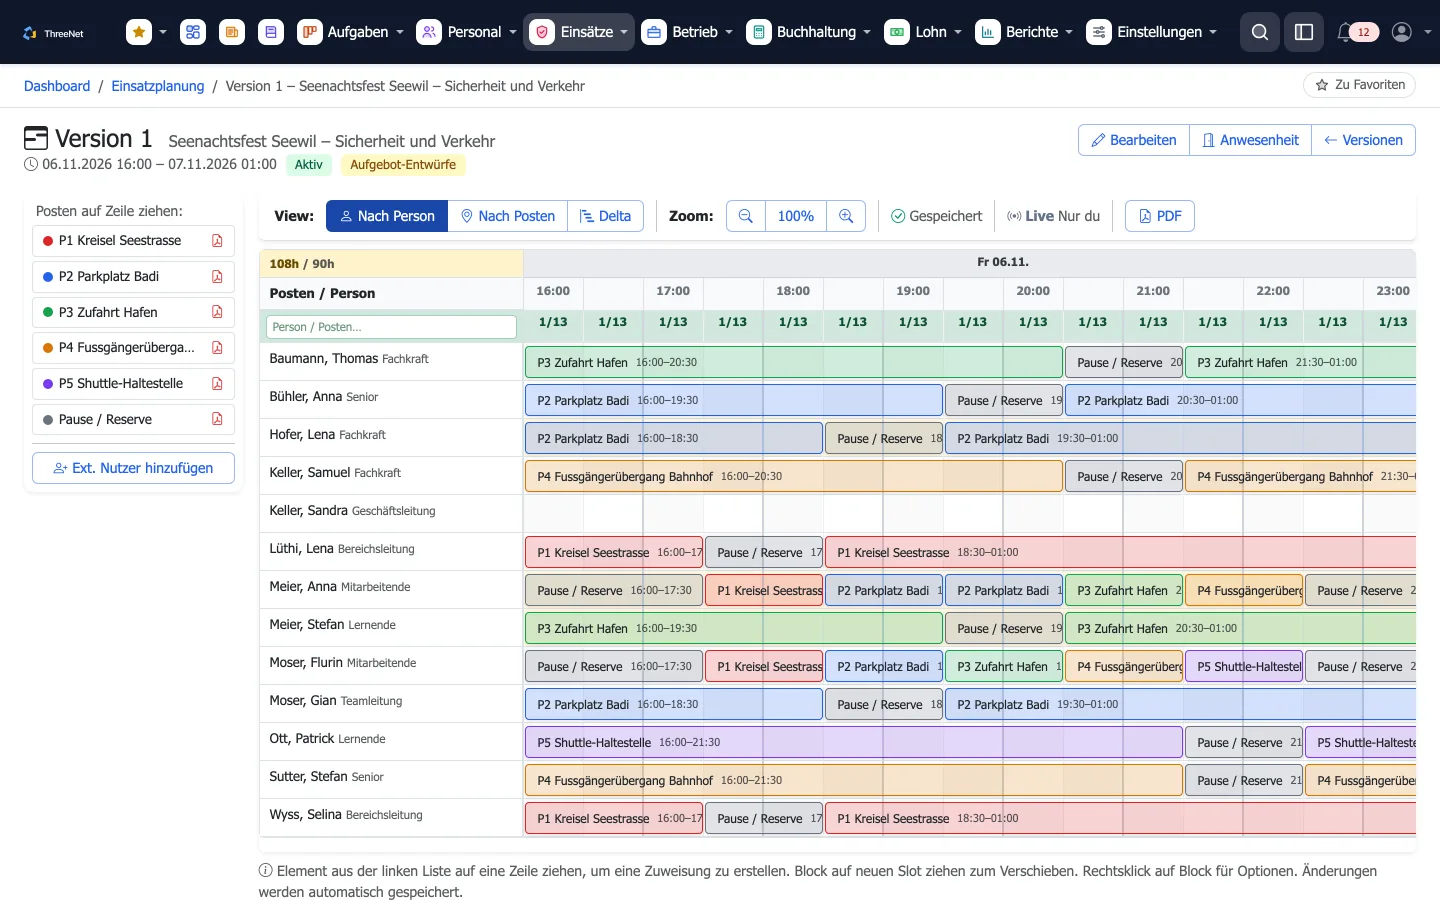
Task: Toggle Live Nur du indicator
Action: pyautogui.click(x=1053, y=216)
